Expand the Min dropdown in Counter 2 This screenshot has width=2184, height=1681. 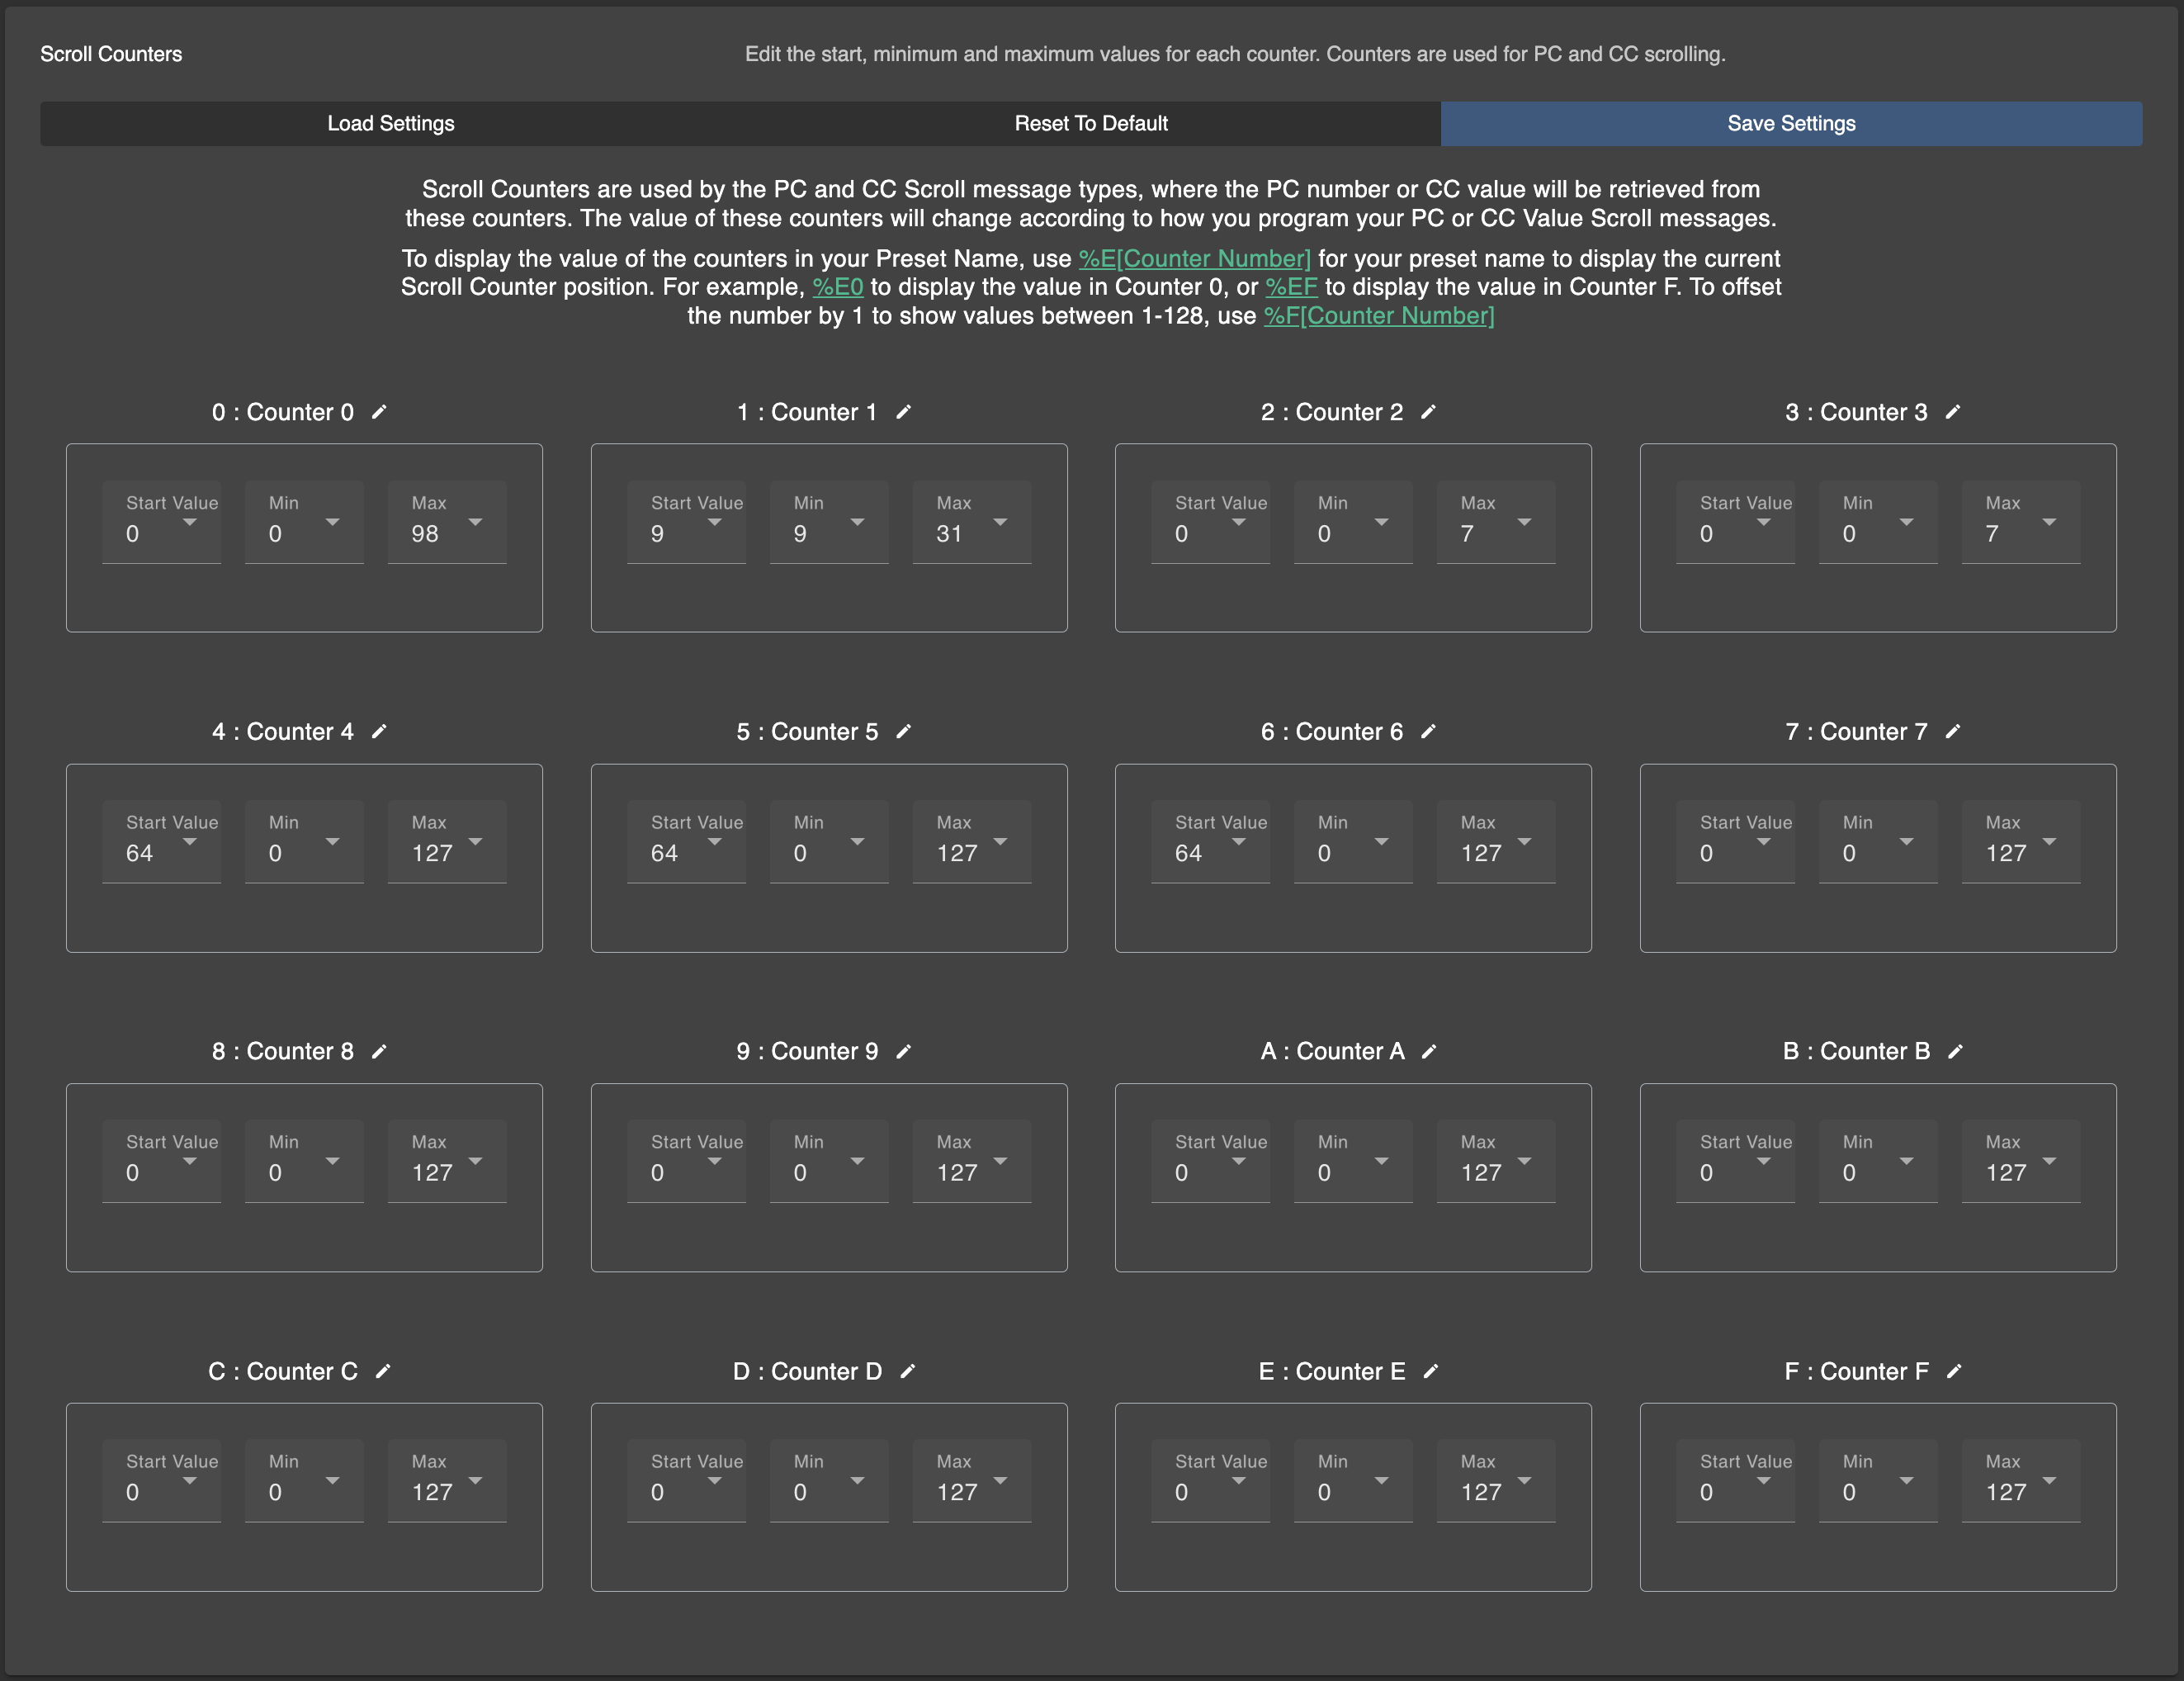(1383, 521)
